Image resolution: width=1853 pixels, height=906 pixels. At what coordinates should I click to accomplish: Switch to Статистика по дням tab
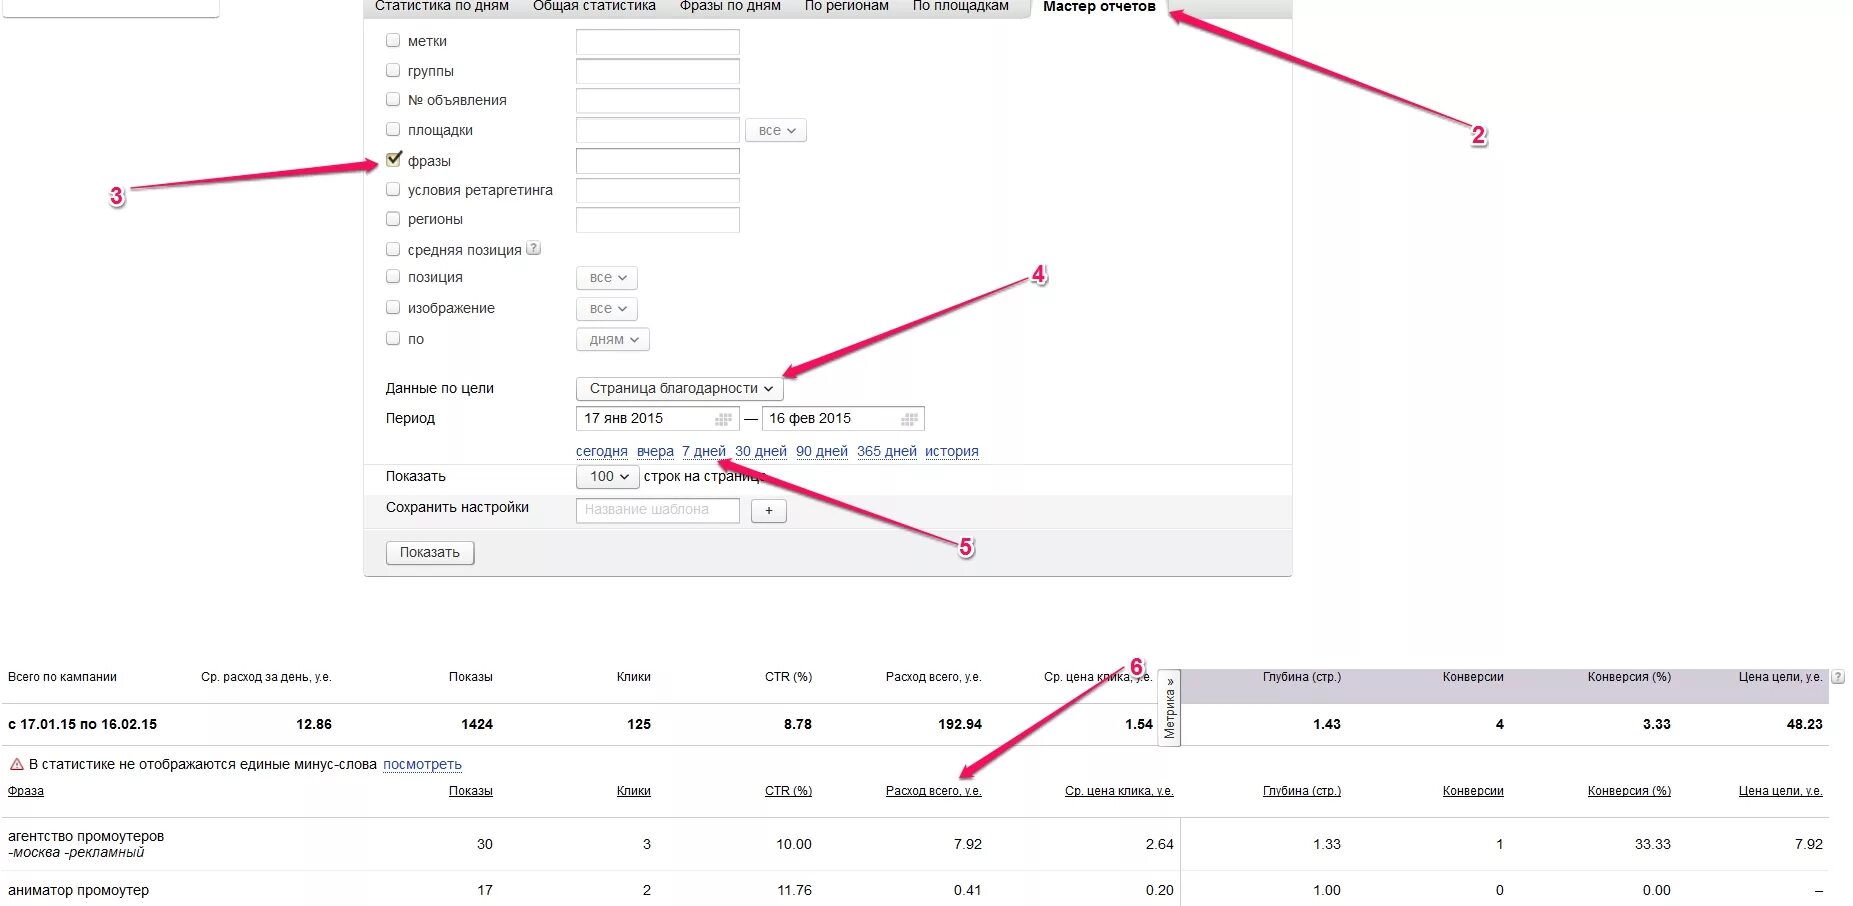click(x=442, y=6)
